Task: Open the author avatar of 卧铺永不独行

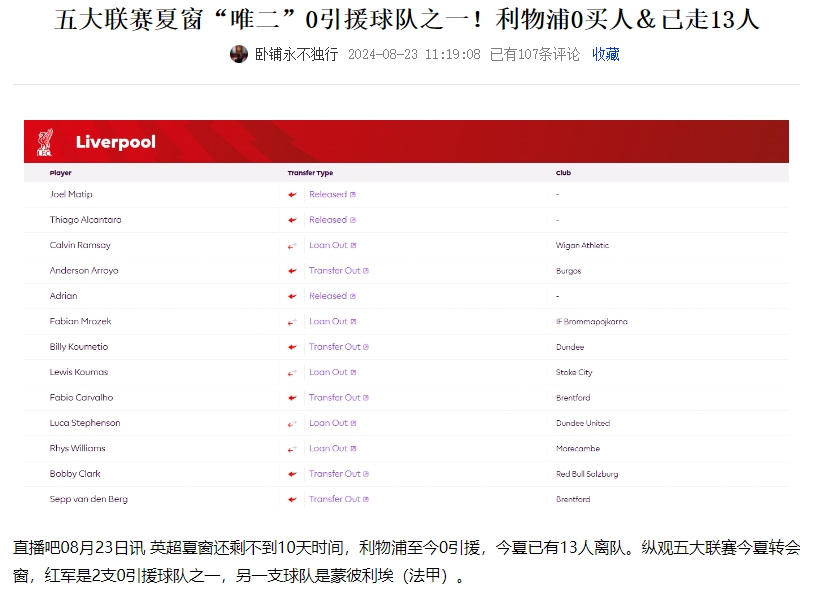Action: point(239,54)
